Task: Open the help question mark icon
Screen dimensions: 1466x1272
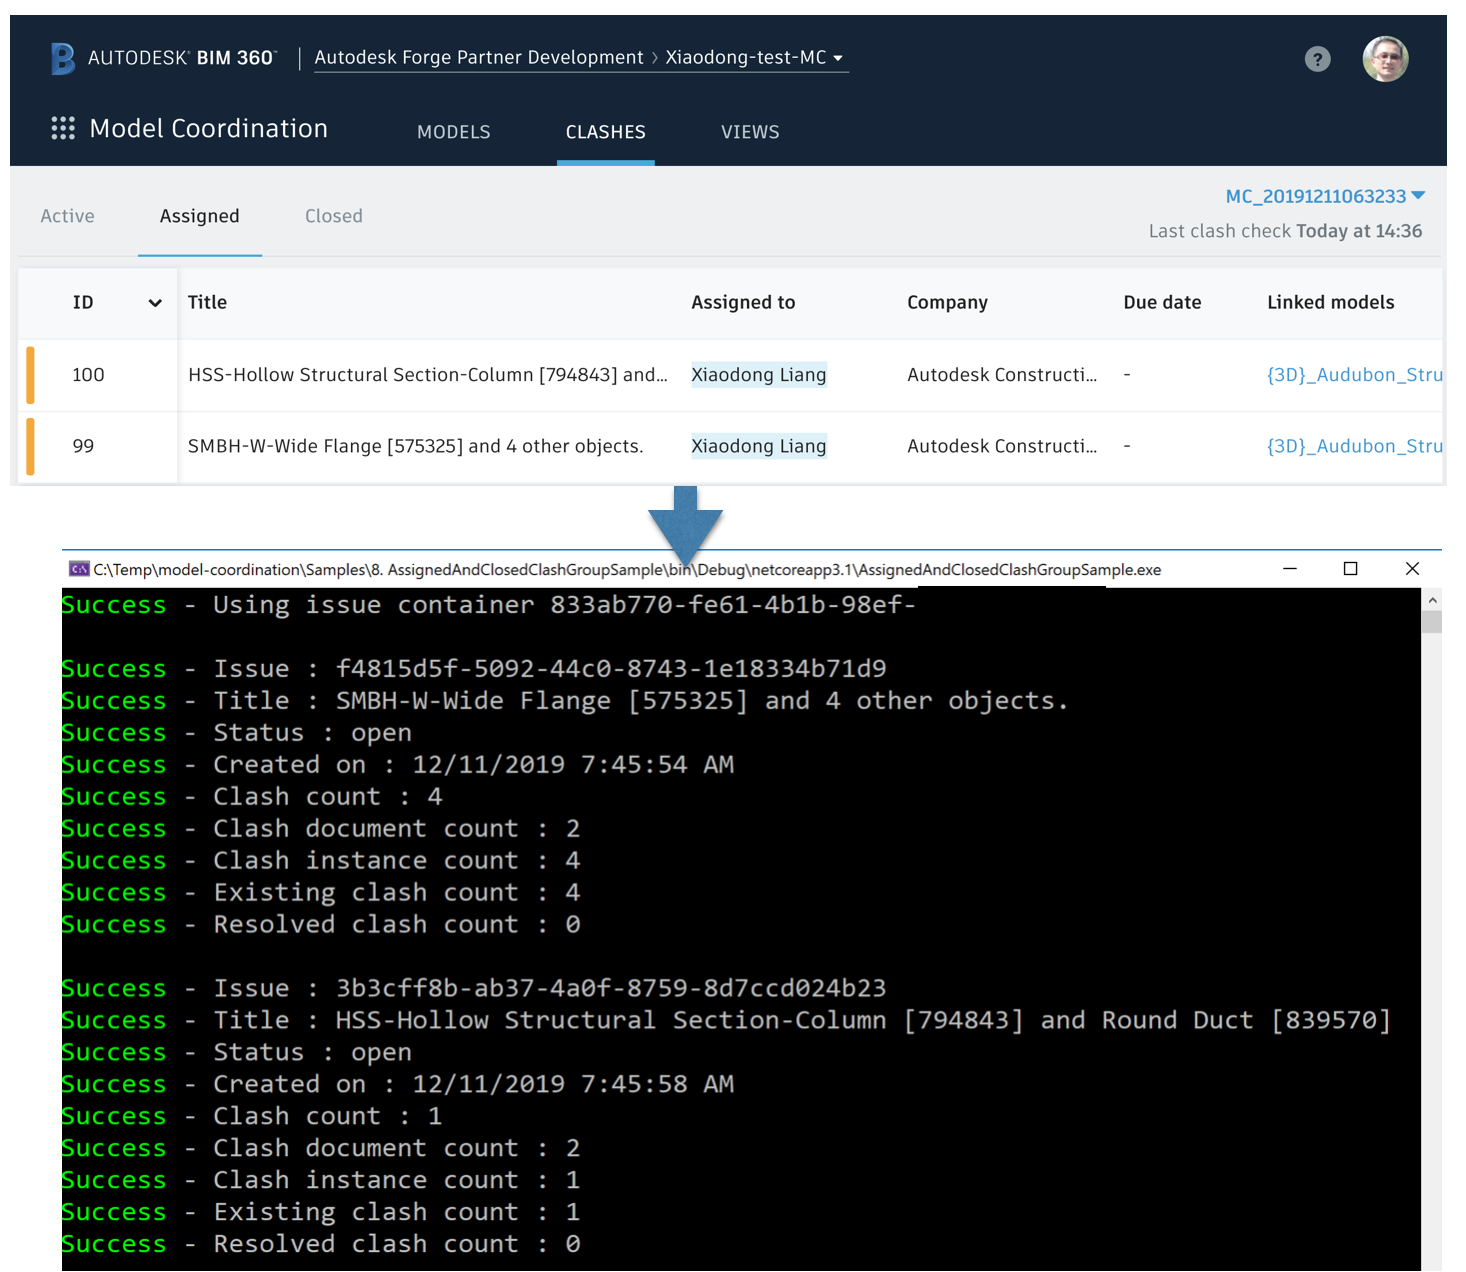Action: pyautogui.click(x=1318, y=59)
